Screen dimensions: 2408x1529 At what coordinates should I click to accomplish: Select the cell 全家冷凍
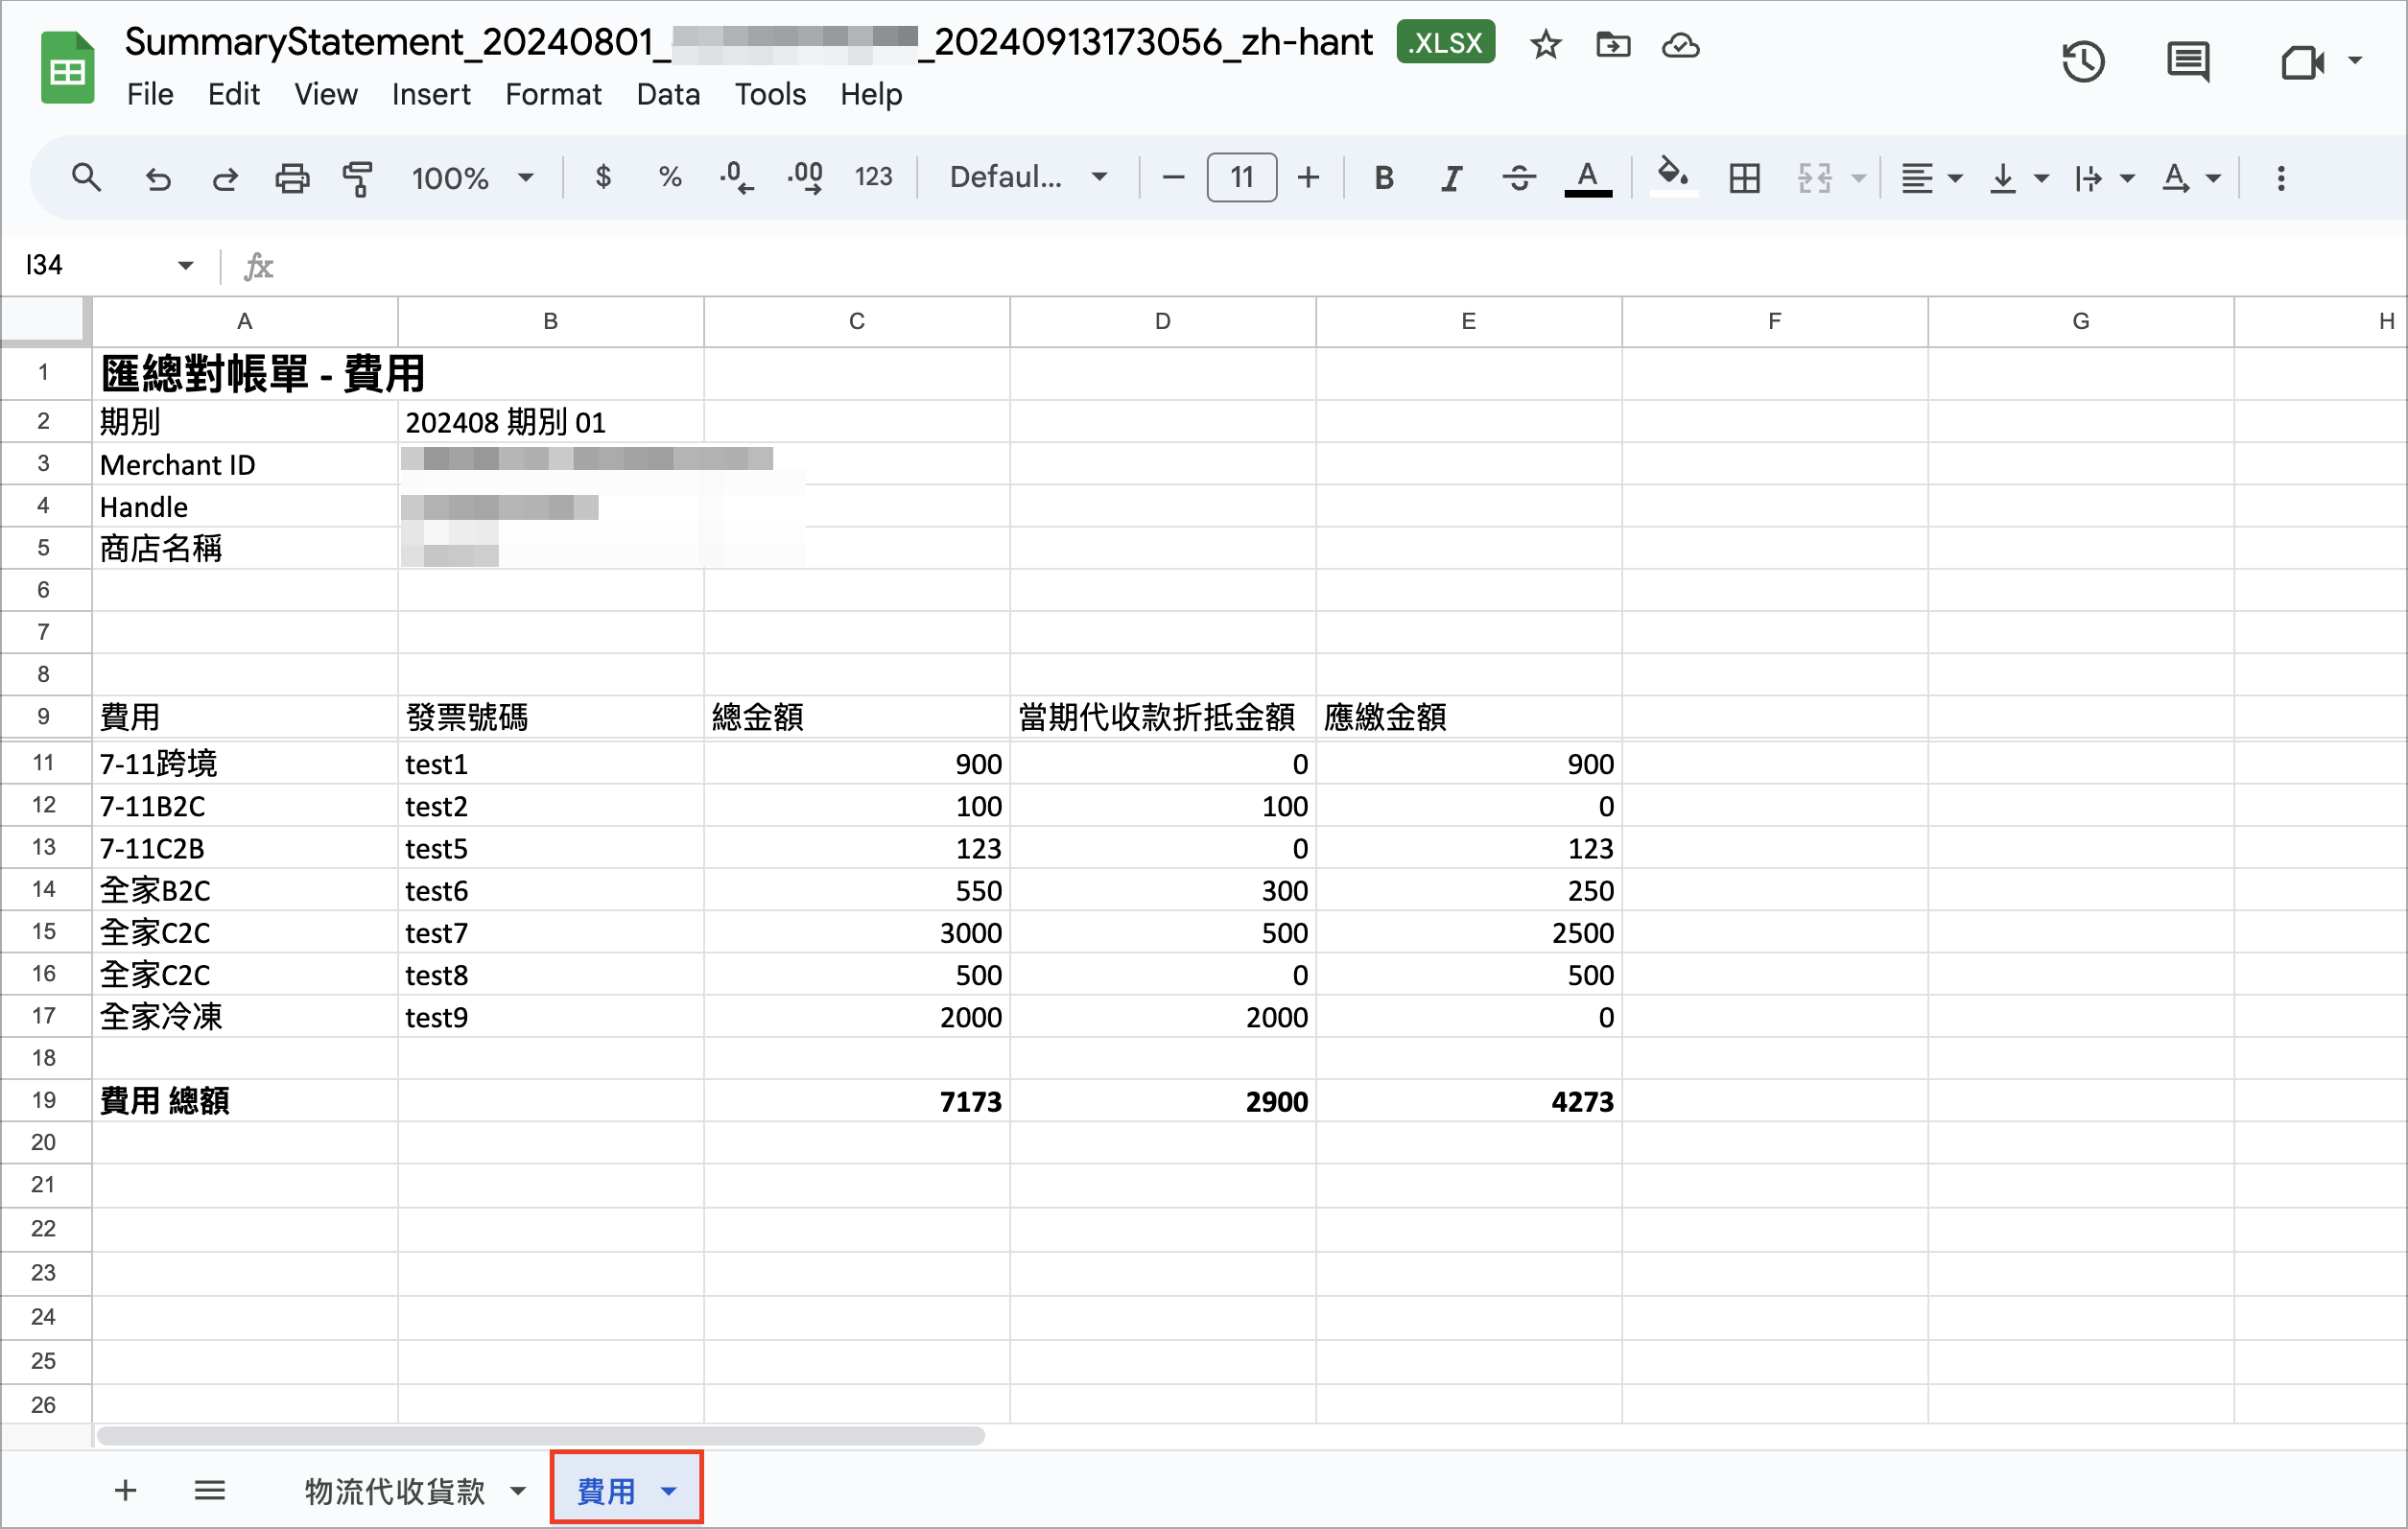click(245, 1016)
